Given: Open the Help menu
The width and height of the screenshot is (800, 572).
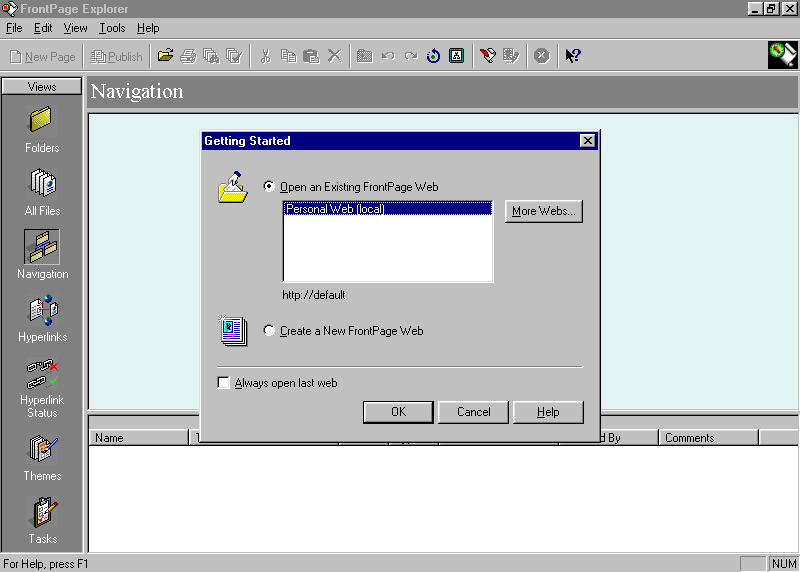Looking at the screenshot, I should coord(148,28).
